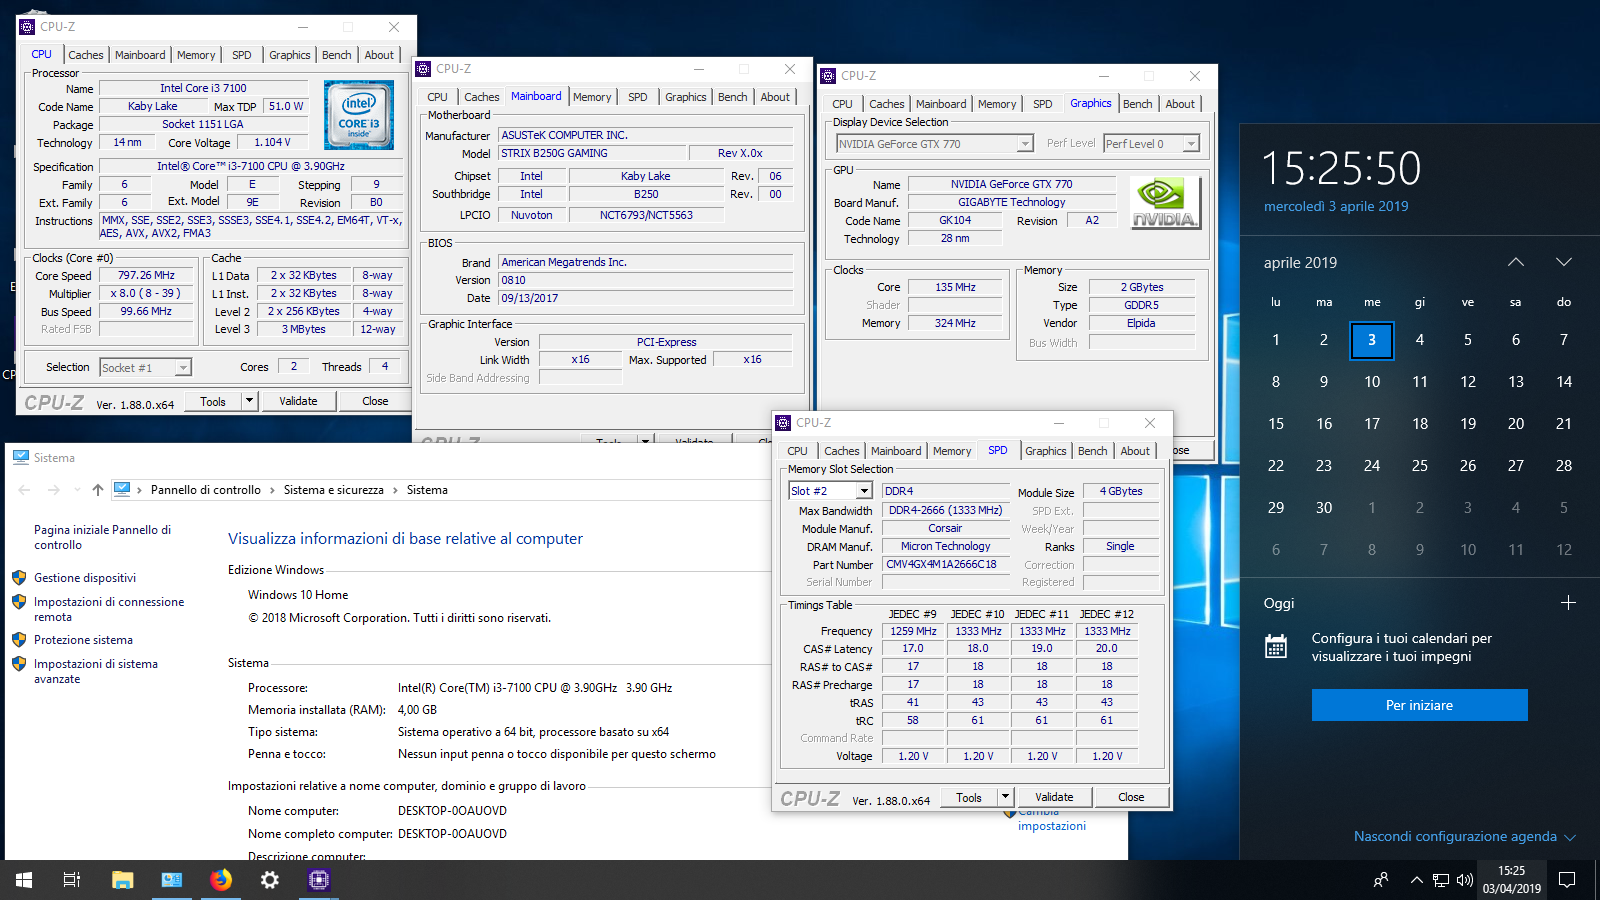Image resolution: width=1600 pixels, height=900 pixels.
Task: Open the People icon in the system tray
Action: tap(1381, 880)
